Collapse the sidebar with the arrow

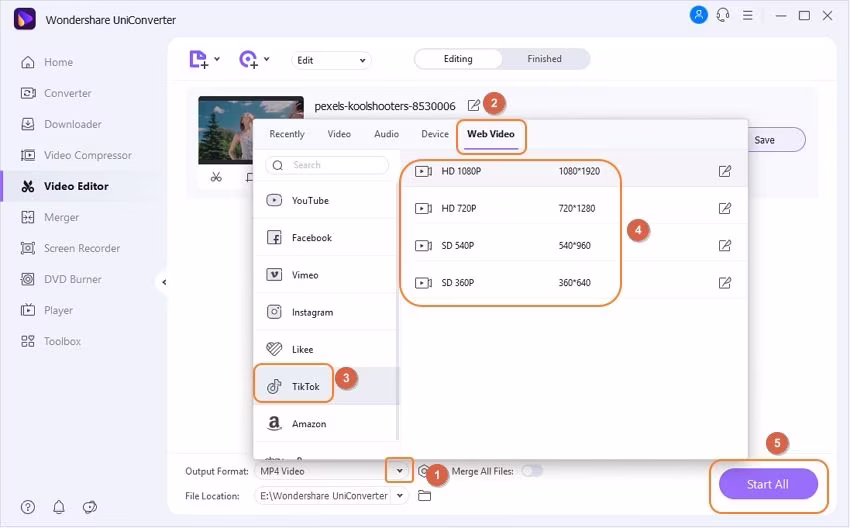click(164, 282)
